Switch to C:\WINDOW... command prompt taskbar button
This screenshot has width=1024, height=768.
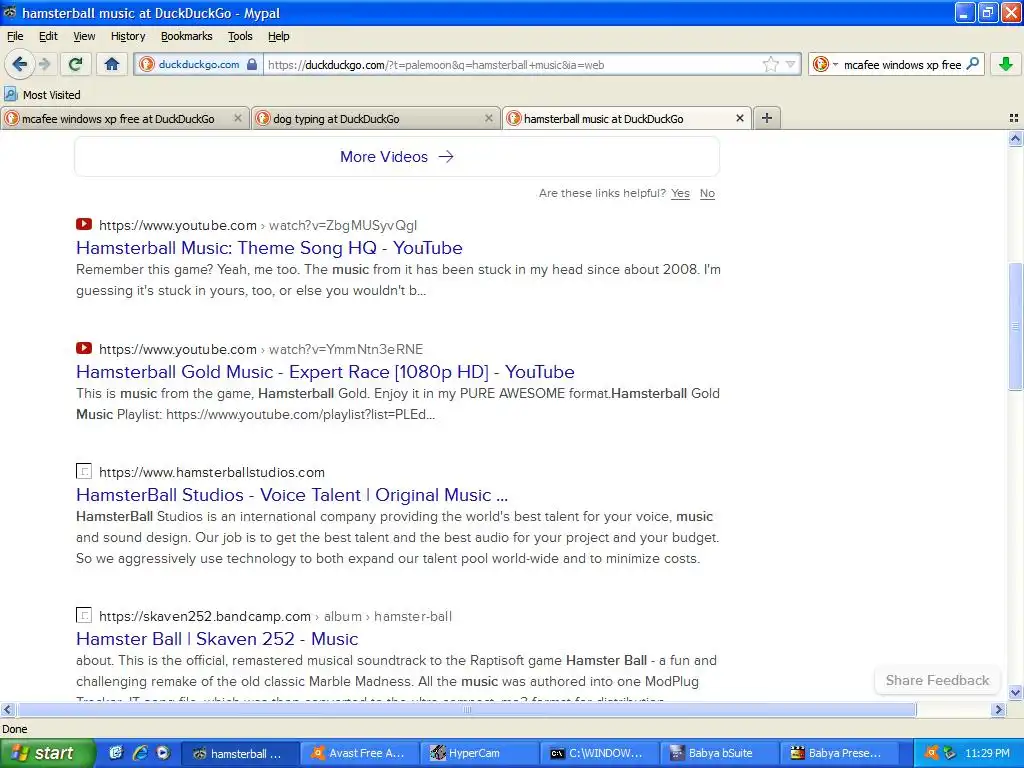pos(599,753)
